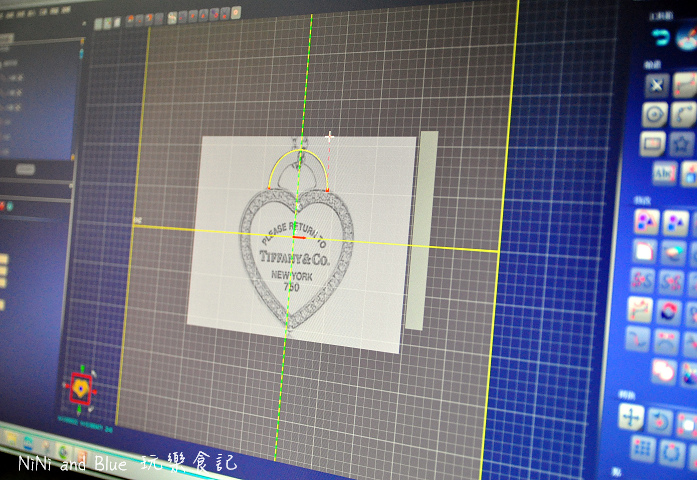Select the rotate transform tool
Screen dimensions: 700x480
(x=660, y=420)
